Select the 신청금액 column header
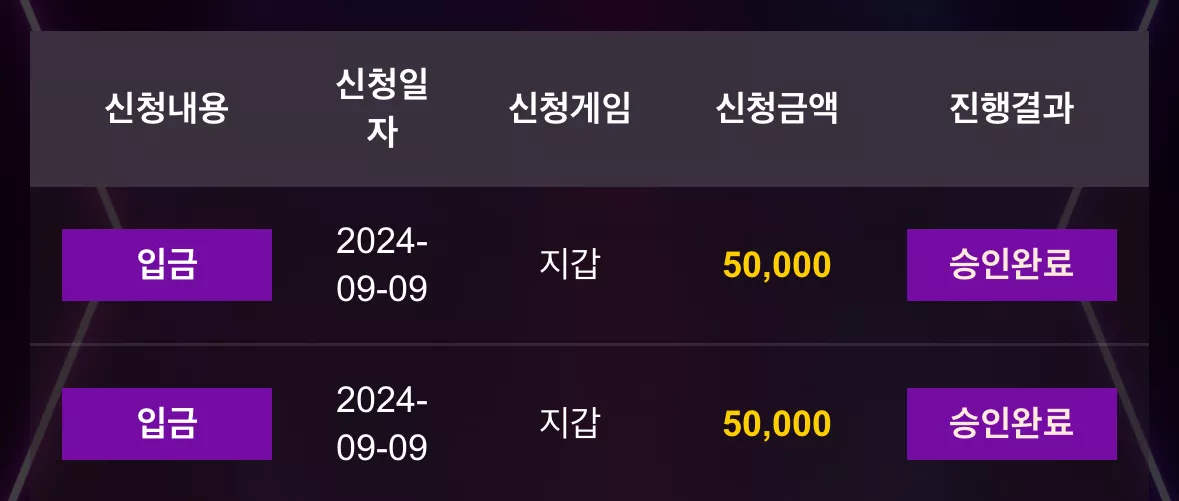 coord(777,108)
